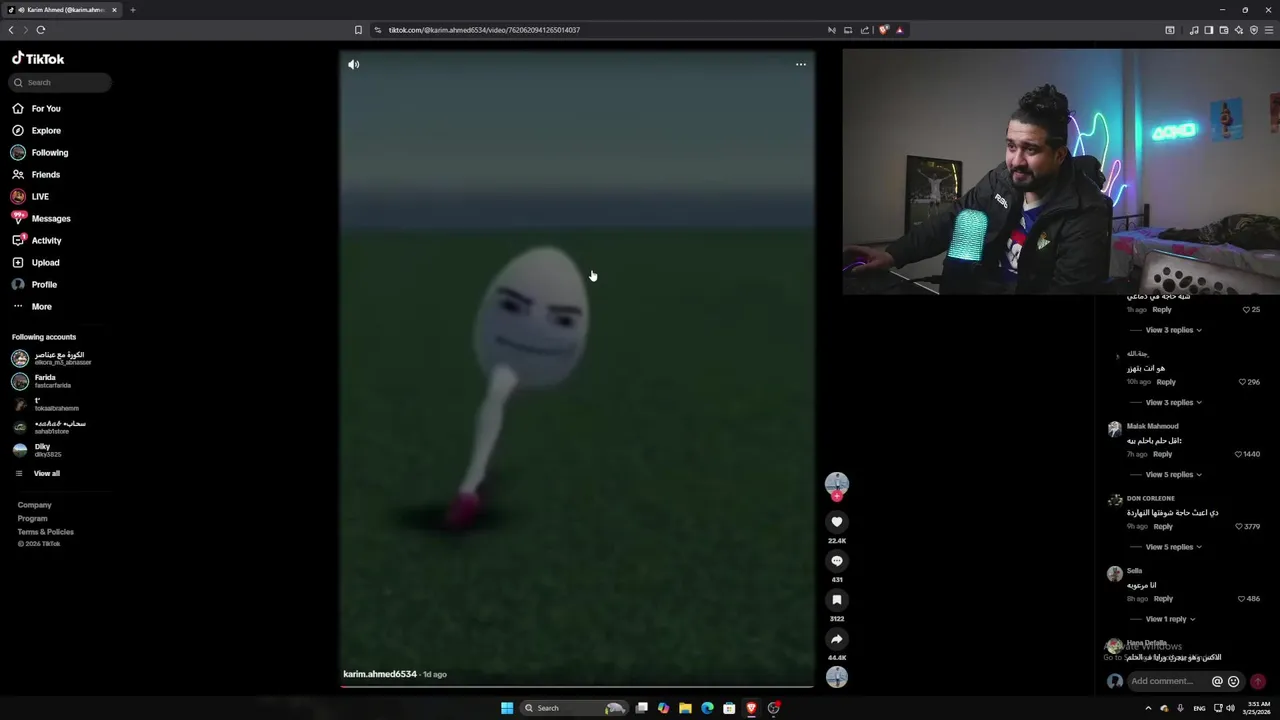Click the video progress bar
Screen dimensions: 1280x720
coord(577,687)
